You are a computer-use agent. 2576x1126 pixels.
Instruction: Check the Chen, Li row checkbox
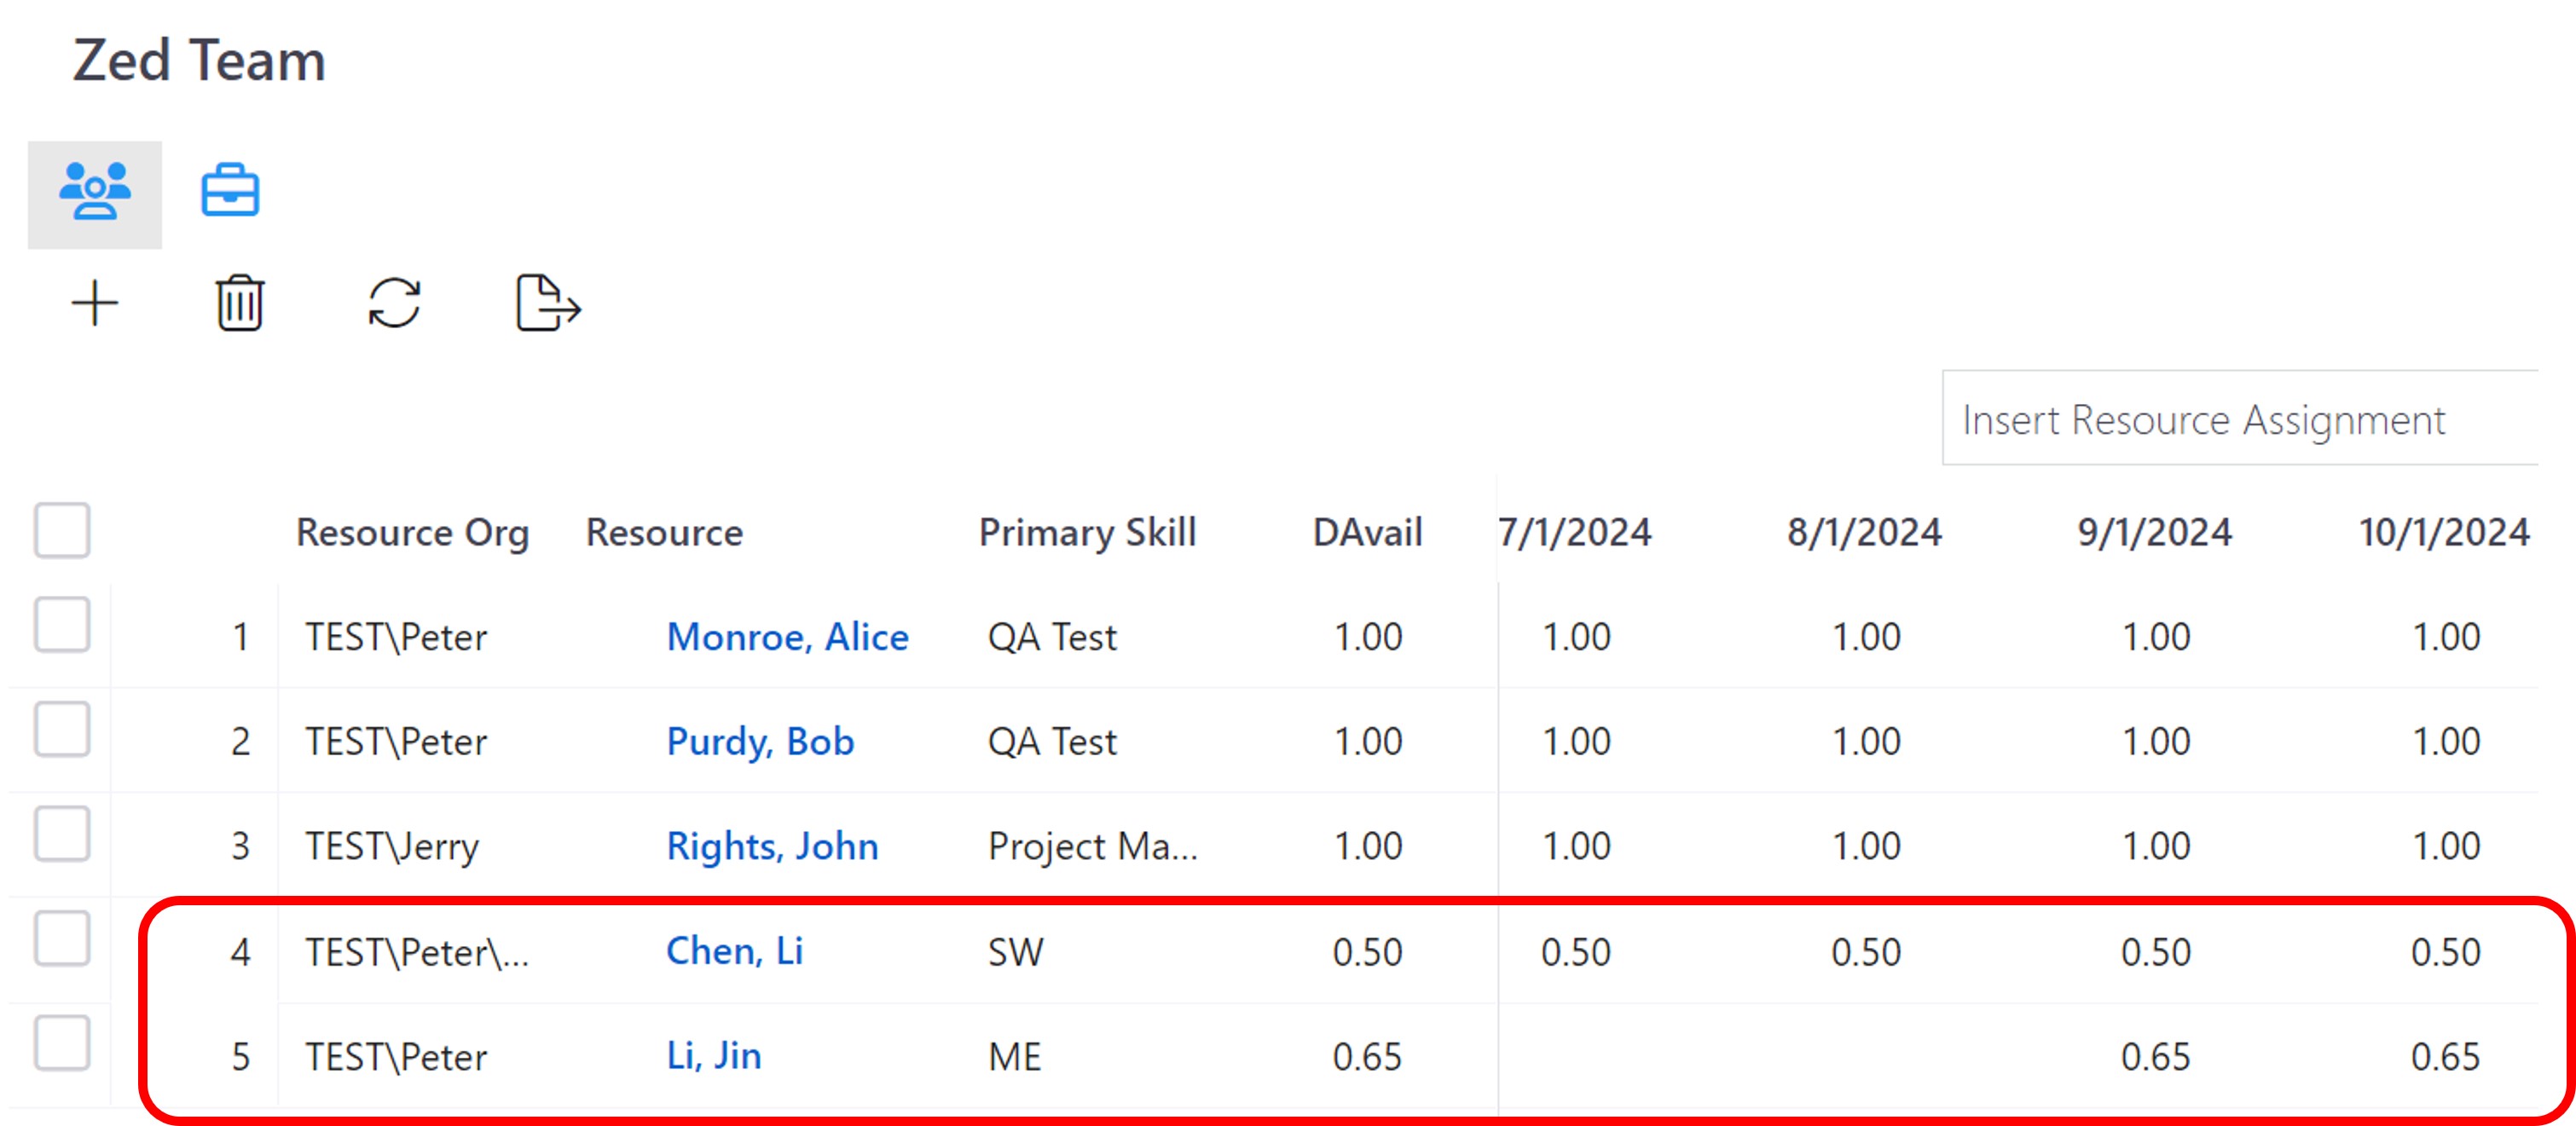(62, 939)
